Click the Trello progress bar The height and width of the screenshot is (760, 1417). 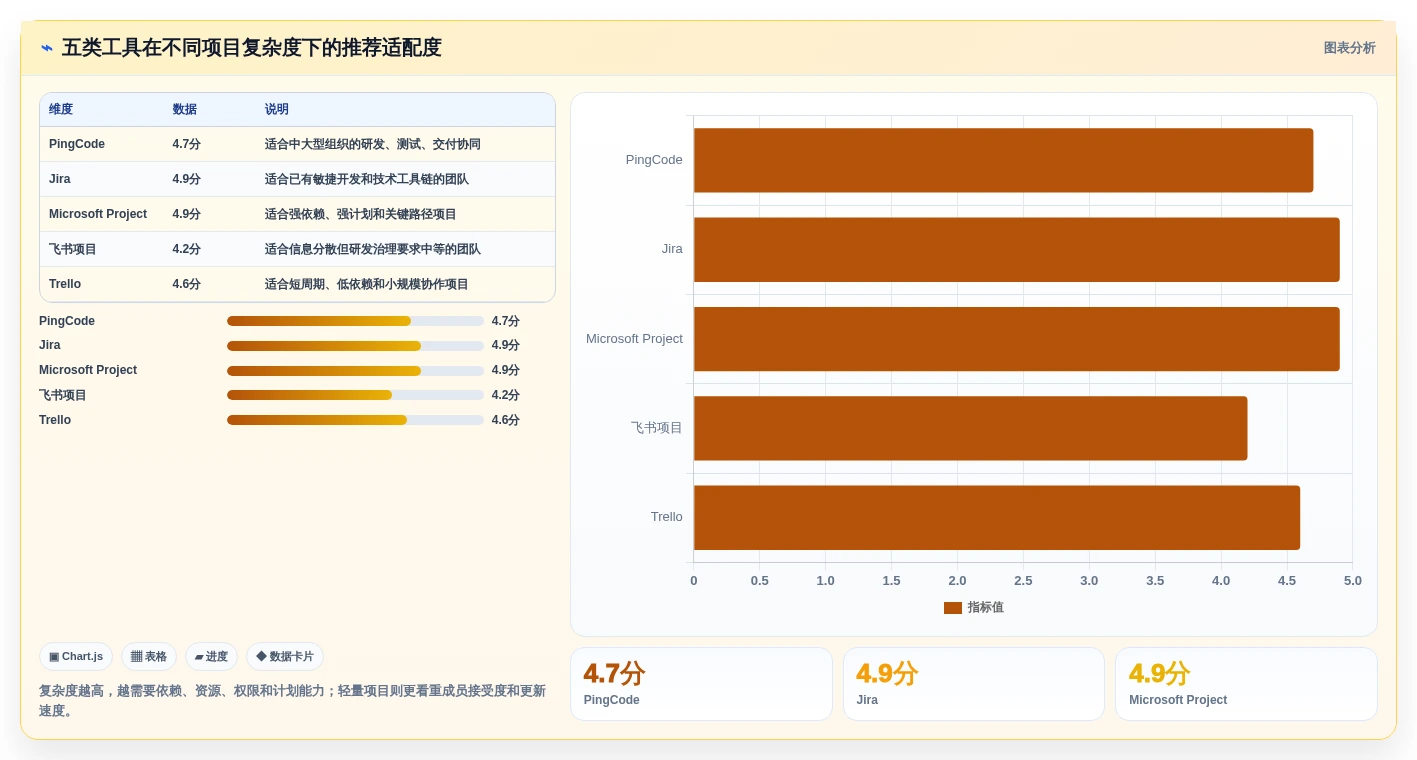pyautogui.click(x=355, y=420)
